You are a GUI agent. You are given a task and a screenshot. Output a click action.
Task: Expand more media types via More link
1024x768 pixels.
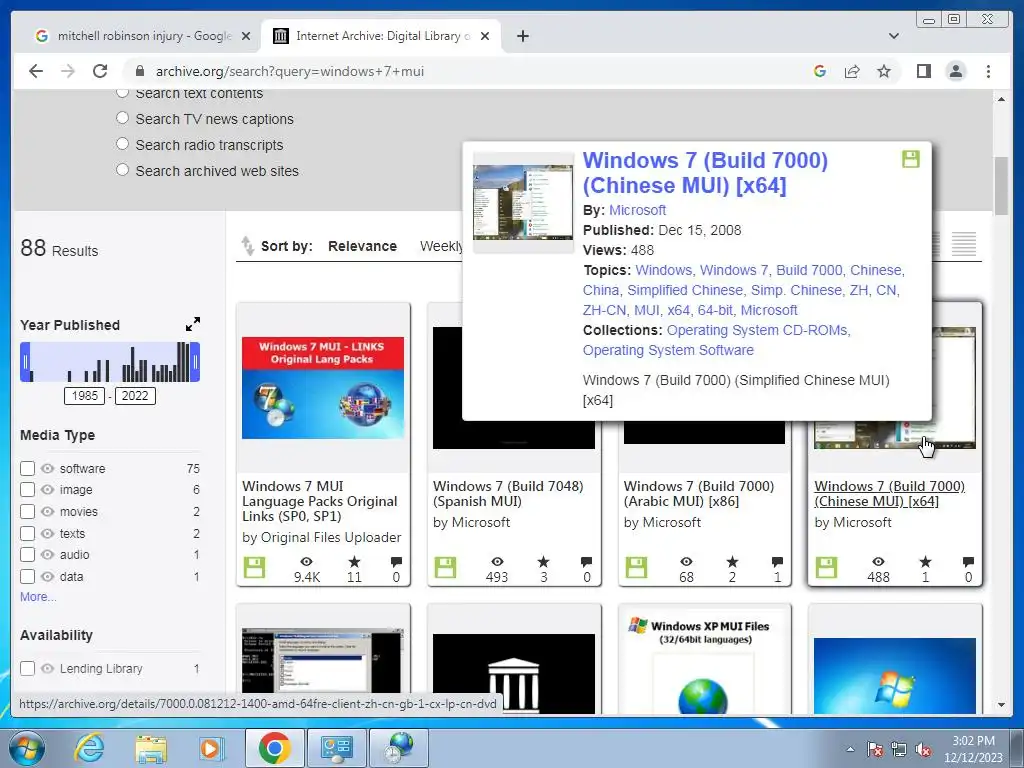pos(38,597)
